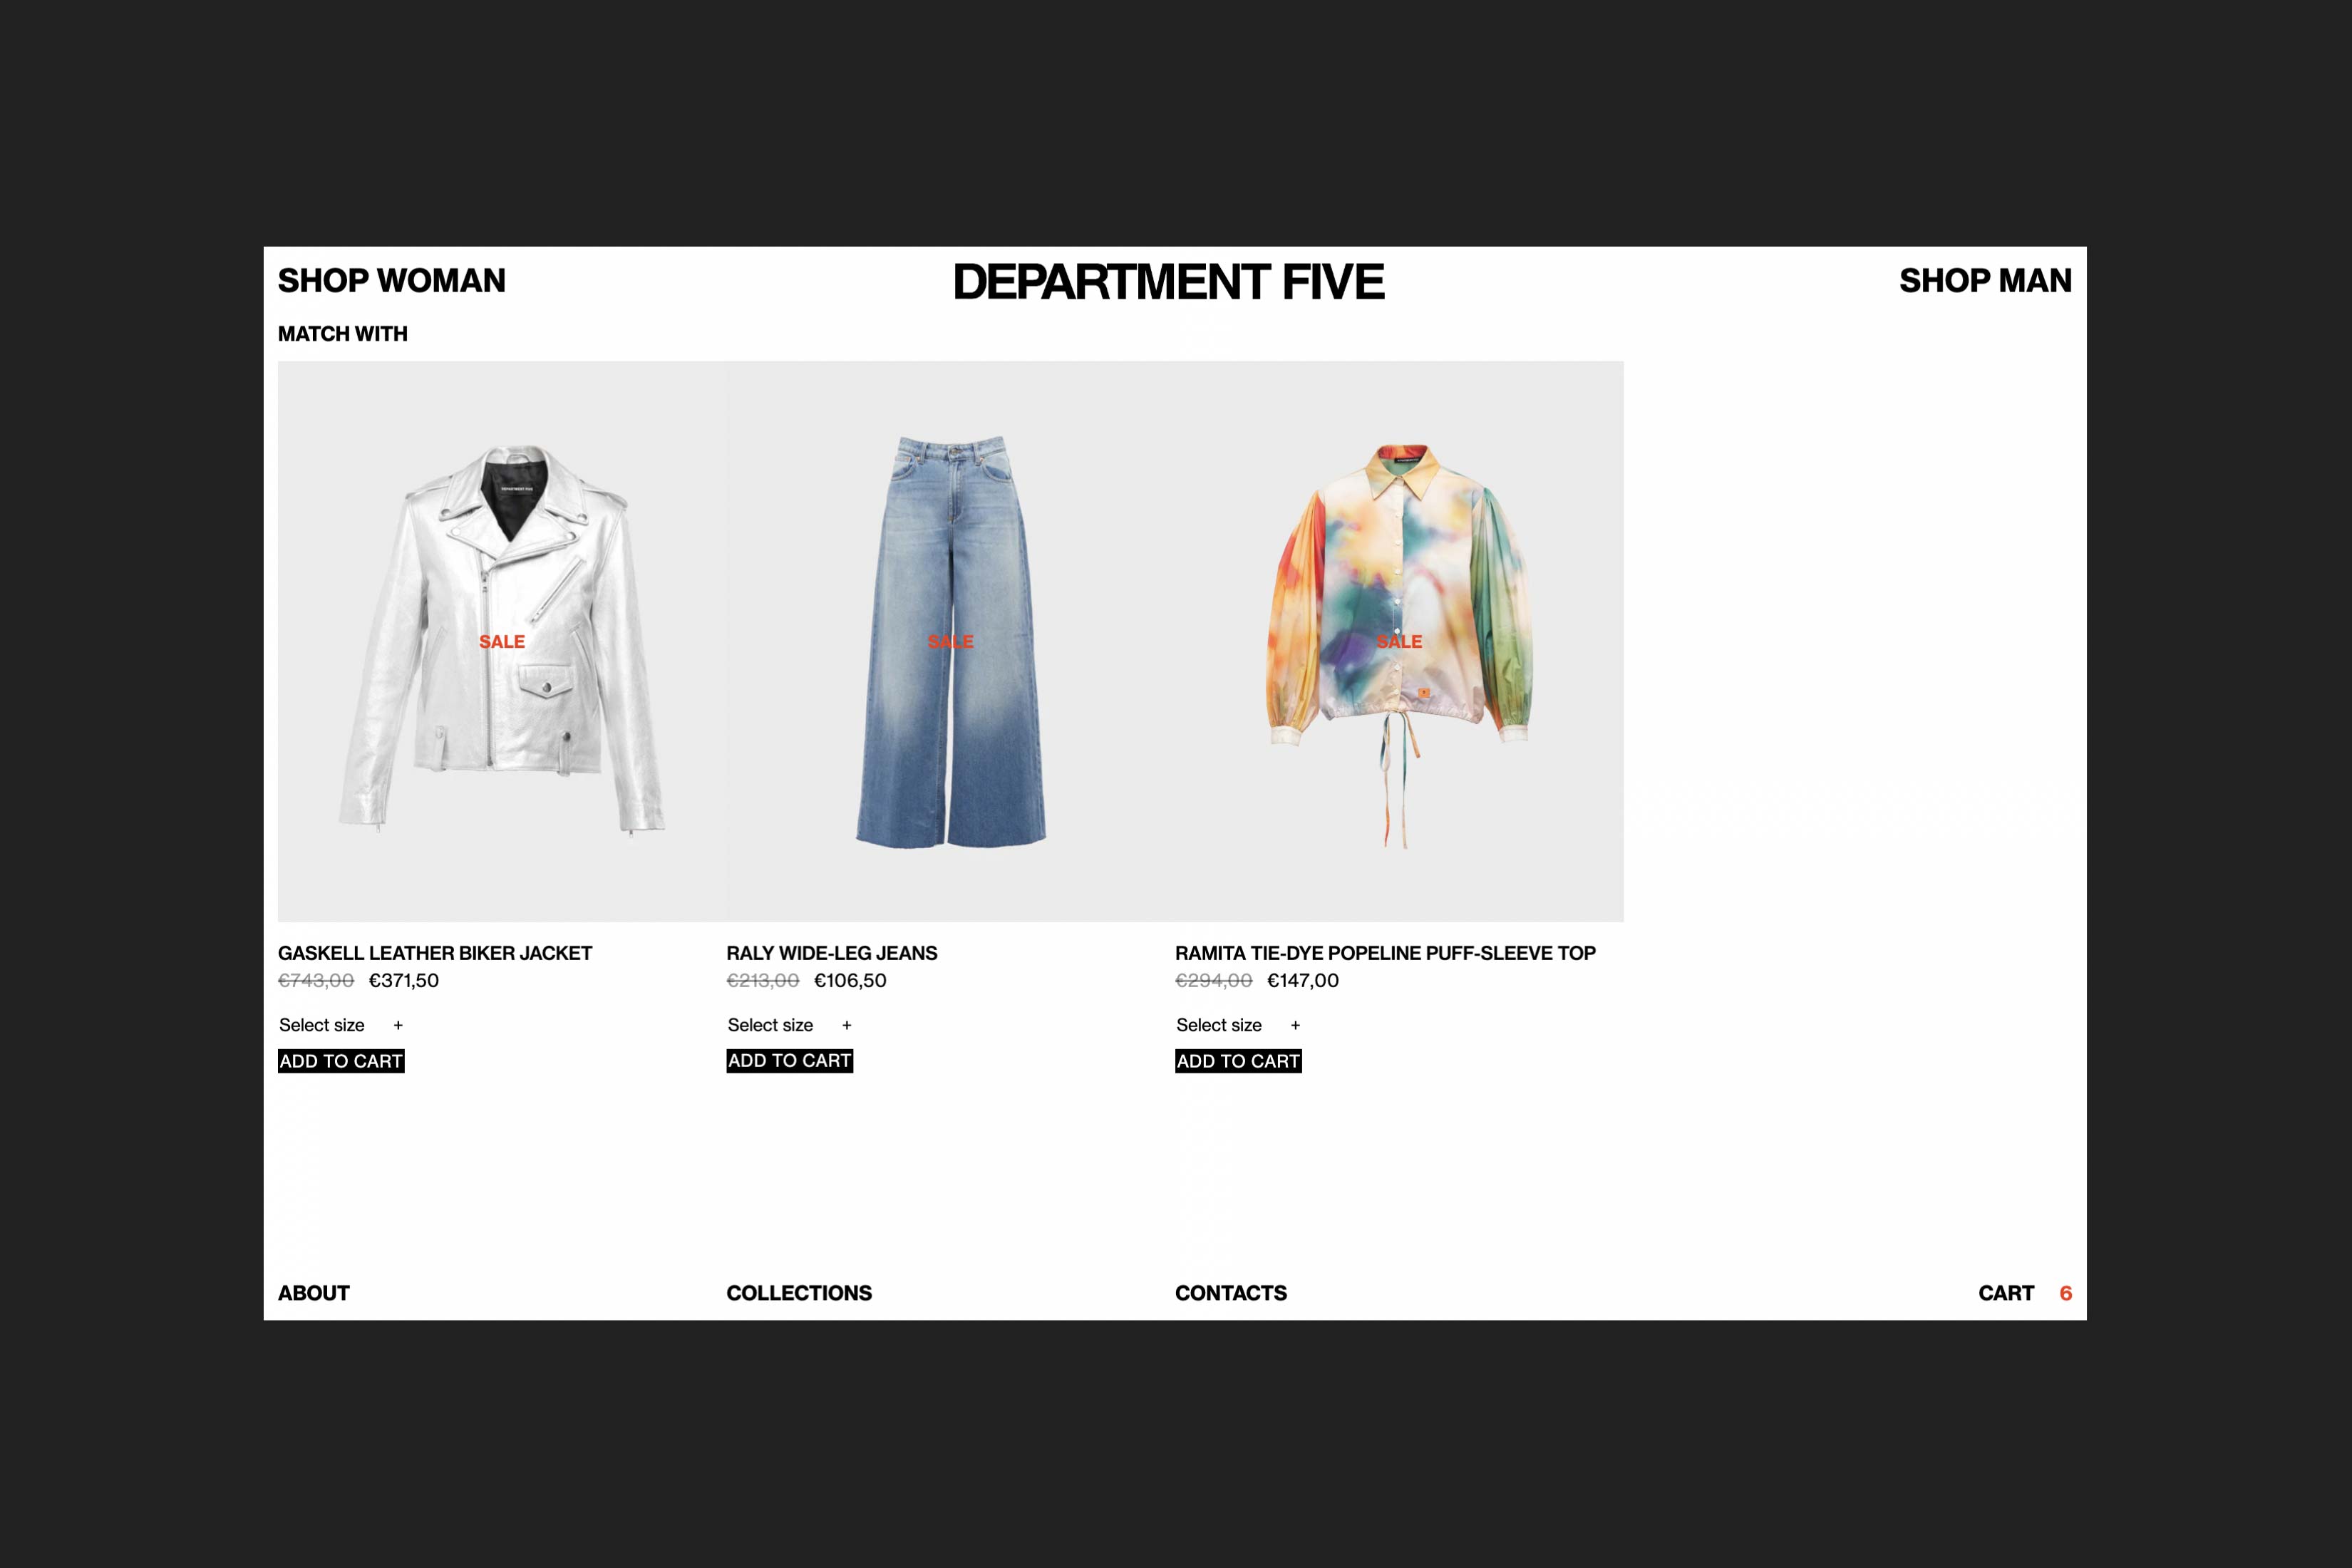
Task: Expand Select size for tie-dye top
Action: point(1219,1025)
